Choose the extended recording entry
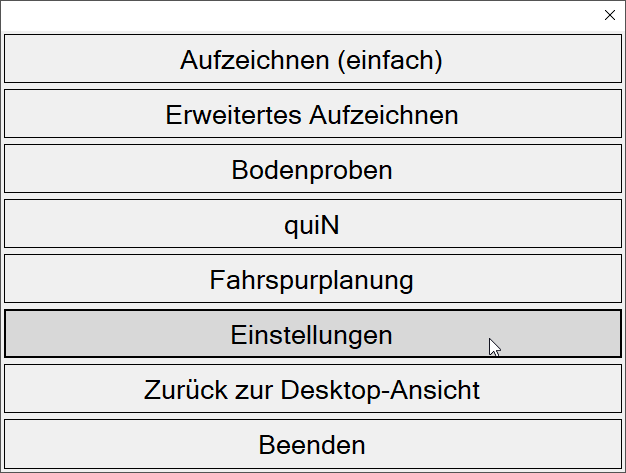The image size is (626, 473). [312, 115]
